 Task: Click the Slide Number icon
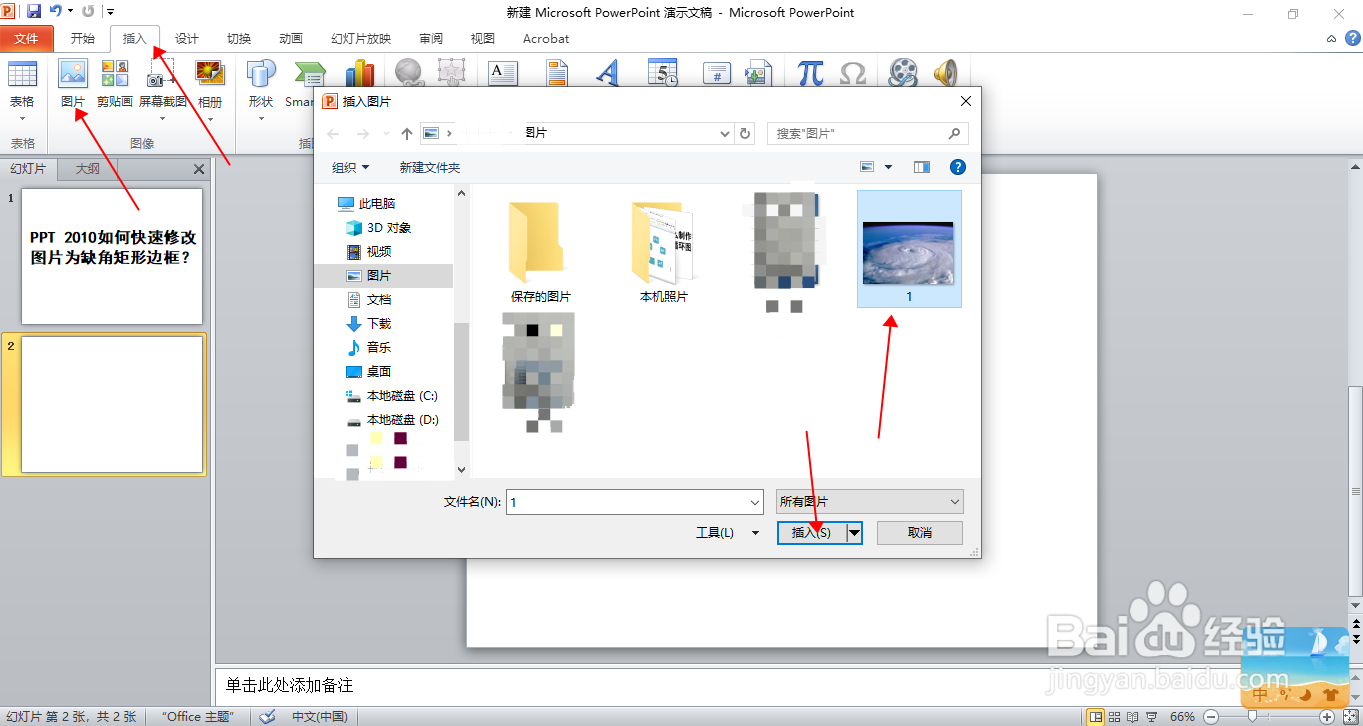click(x=716, y=74)
